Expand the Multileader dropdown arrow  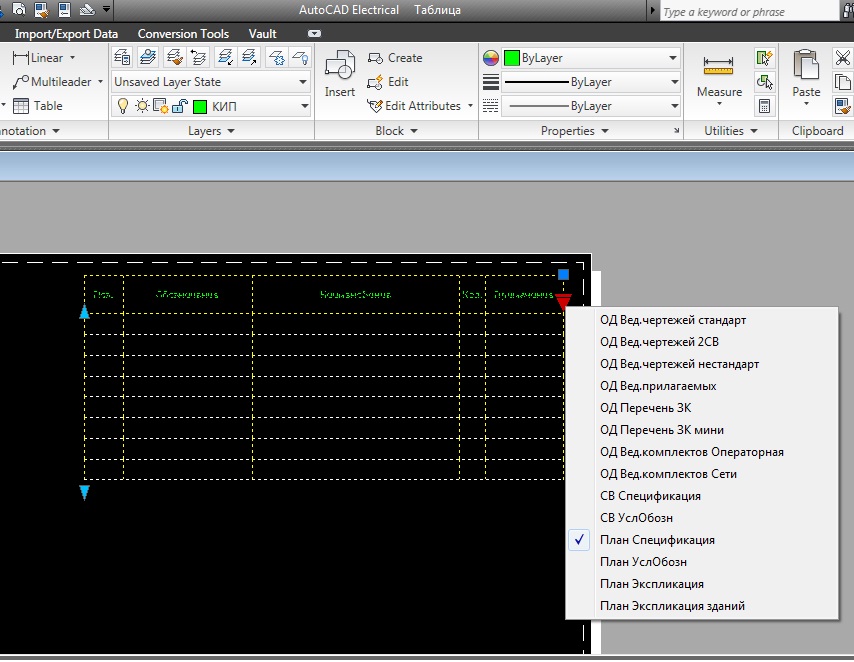point(100,82)
